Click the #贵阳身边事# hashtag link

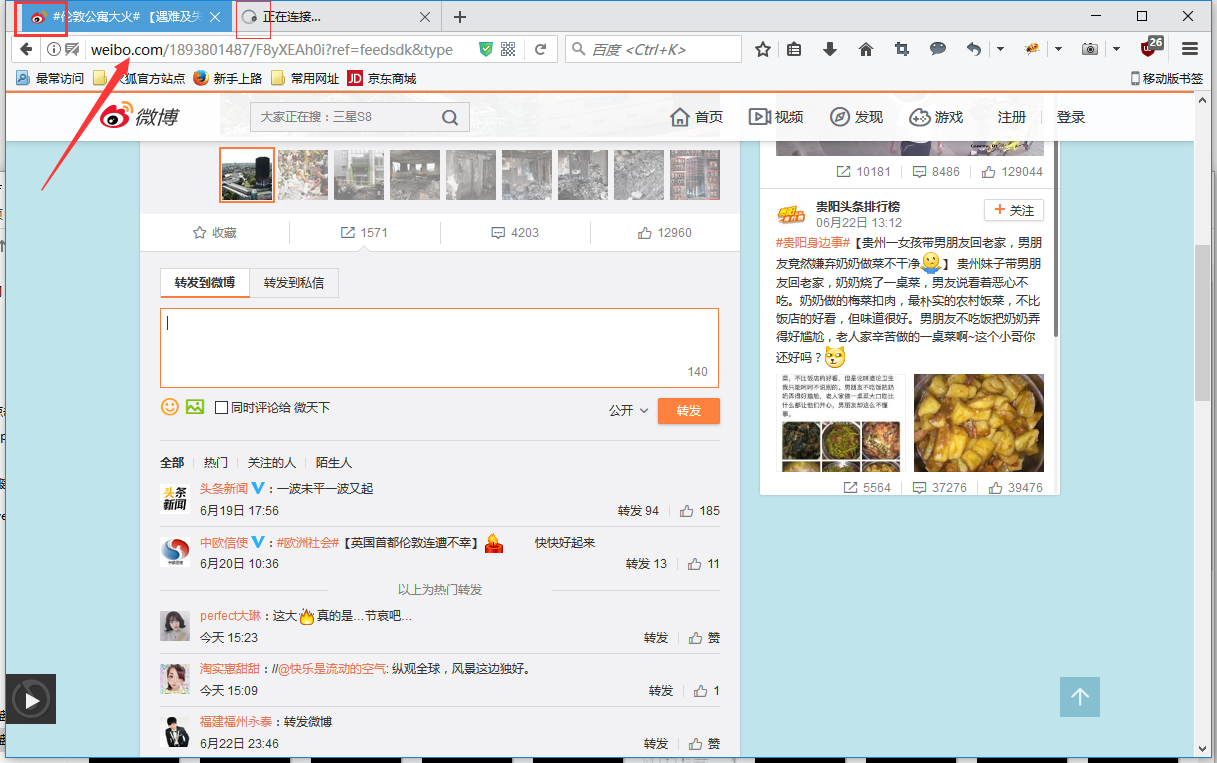coord(813,242)
